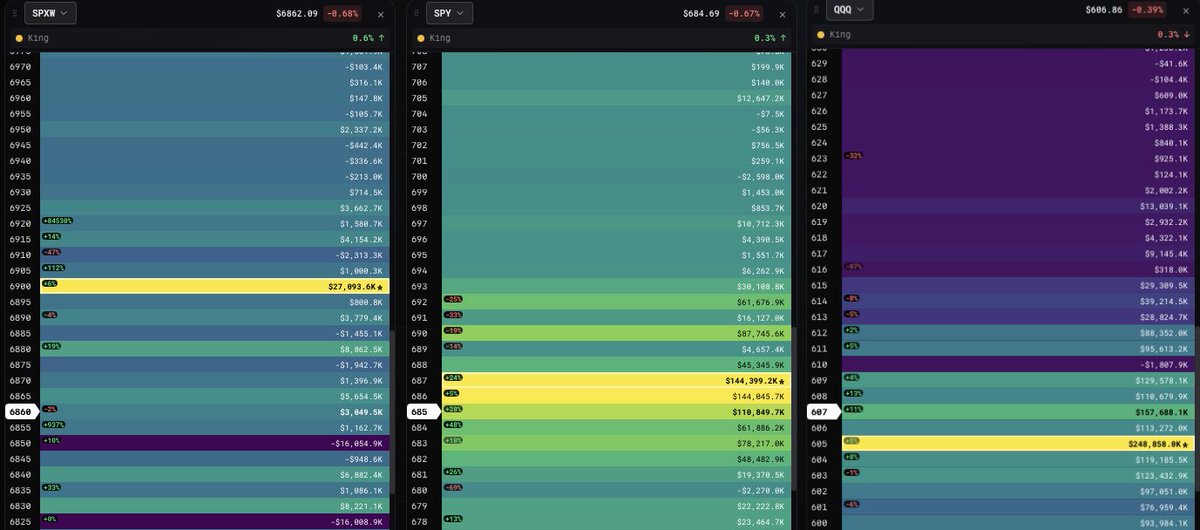This screenshot has width=1200, height=530.
Task: Click the -97% badge at QQQ strike 616
Action: (x=853, y=267)
